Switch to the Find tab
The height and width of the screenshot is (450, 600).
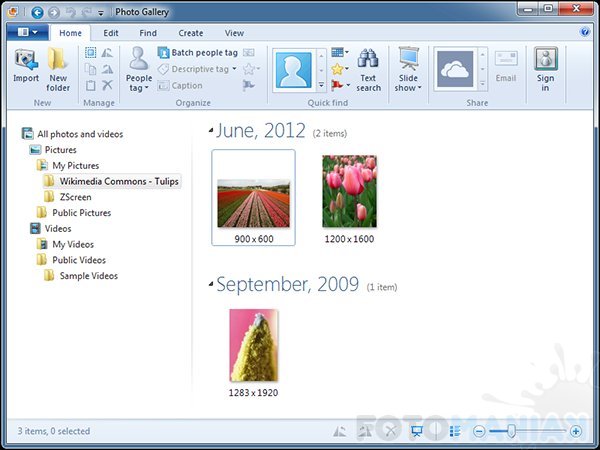(148, 33)
